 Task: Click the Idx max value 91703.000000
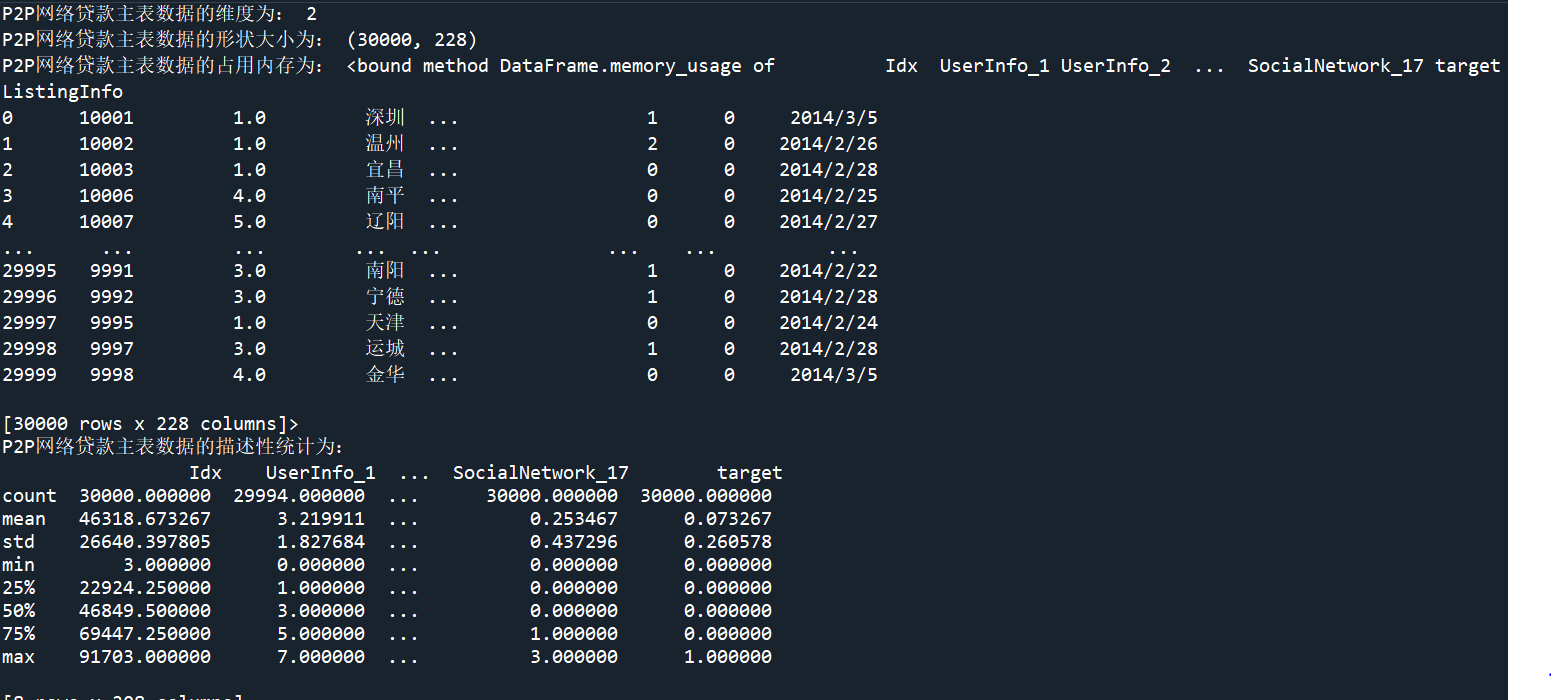(145, 657)
